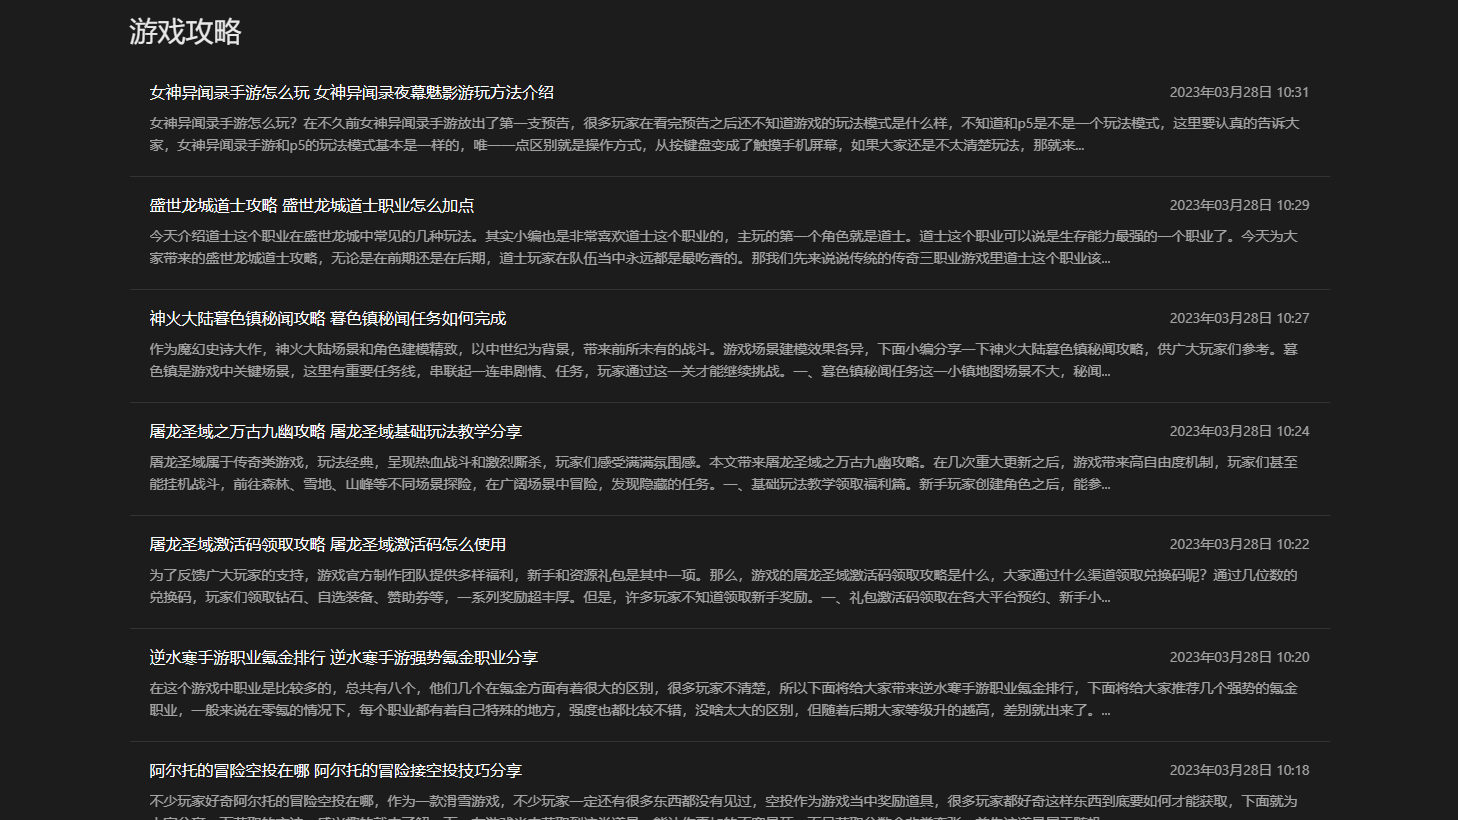Open the 屠龙圣域激活码领取攻略 article

click(327, 544)
